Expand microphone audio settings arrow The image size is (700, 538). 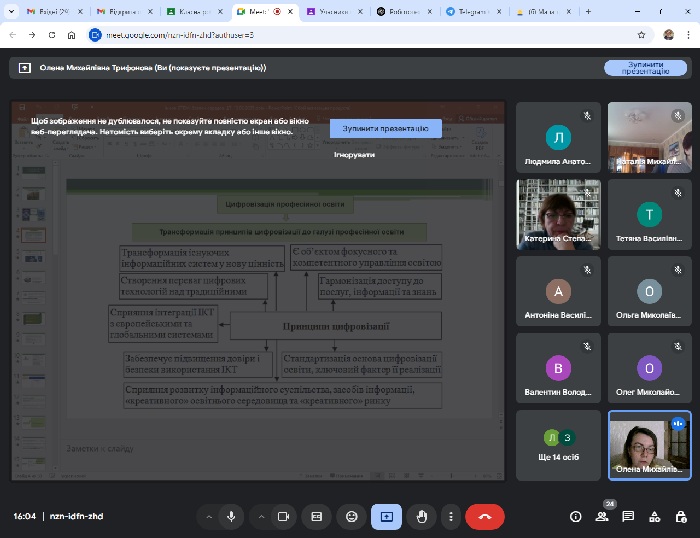tap(209, 516)
